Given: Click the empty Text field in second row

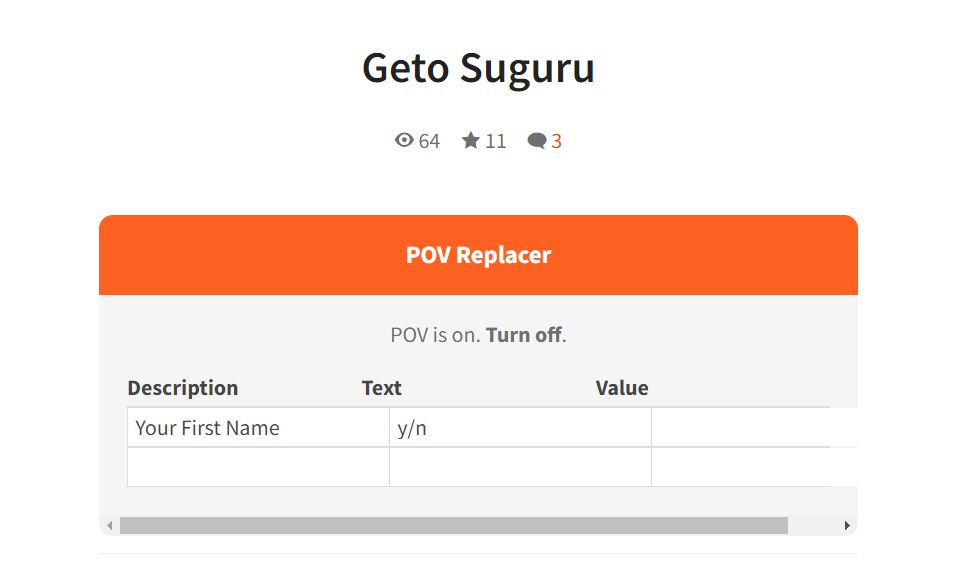Looking at the screenshot, I should point(520,467).
